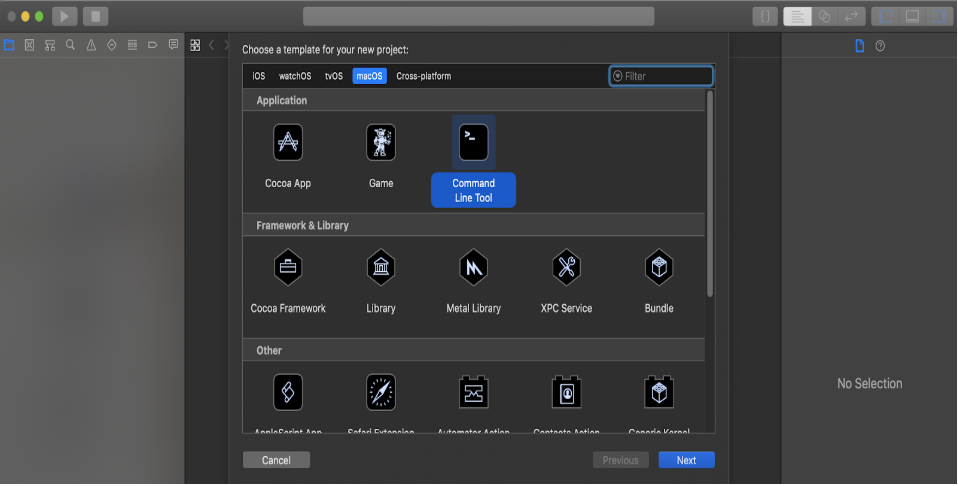Screen dimensions: 958x486
Task: Select the Library template icon
Action: (x=381, y=267)
